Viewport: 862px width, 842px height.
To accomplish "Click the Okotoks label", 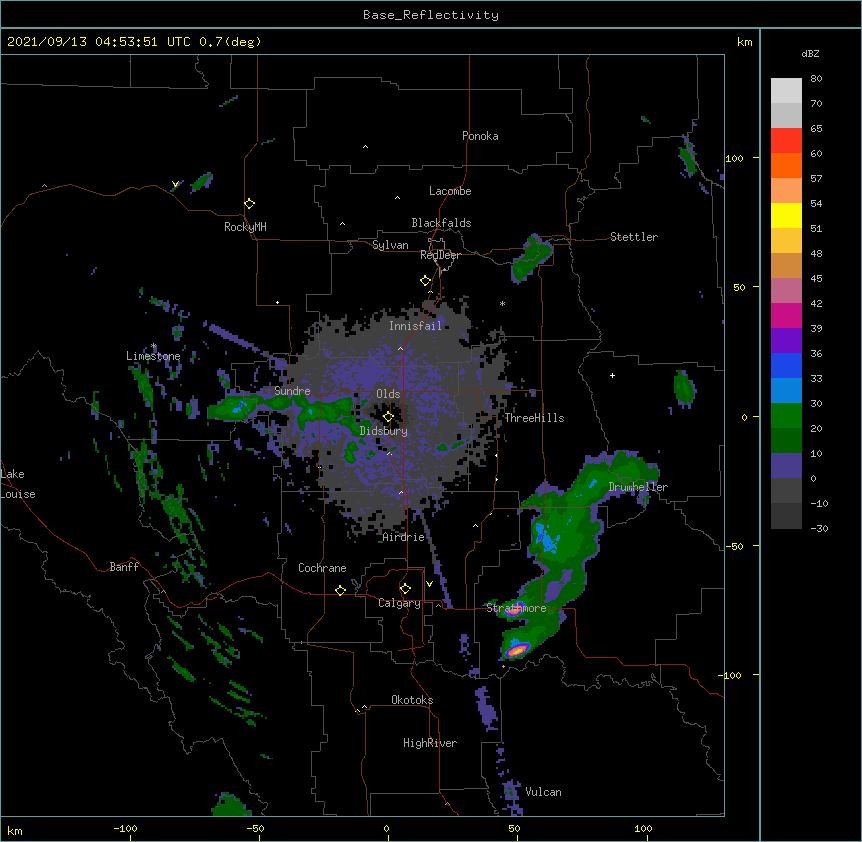I will [x=412, y=700].
